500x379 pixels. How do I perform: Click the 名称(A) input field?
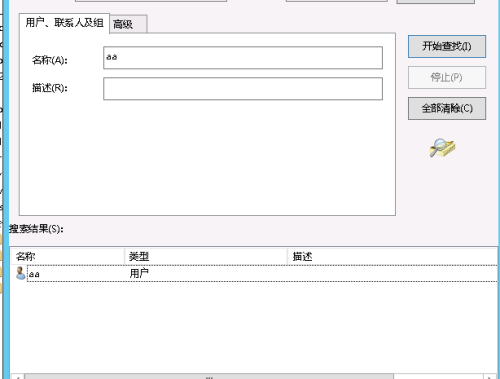pos(243,58)
